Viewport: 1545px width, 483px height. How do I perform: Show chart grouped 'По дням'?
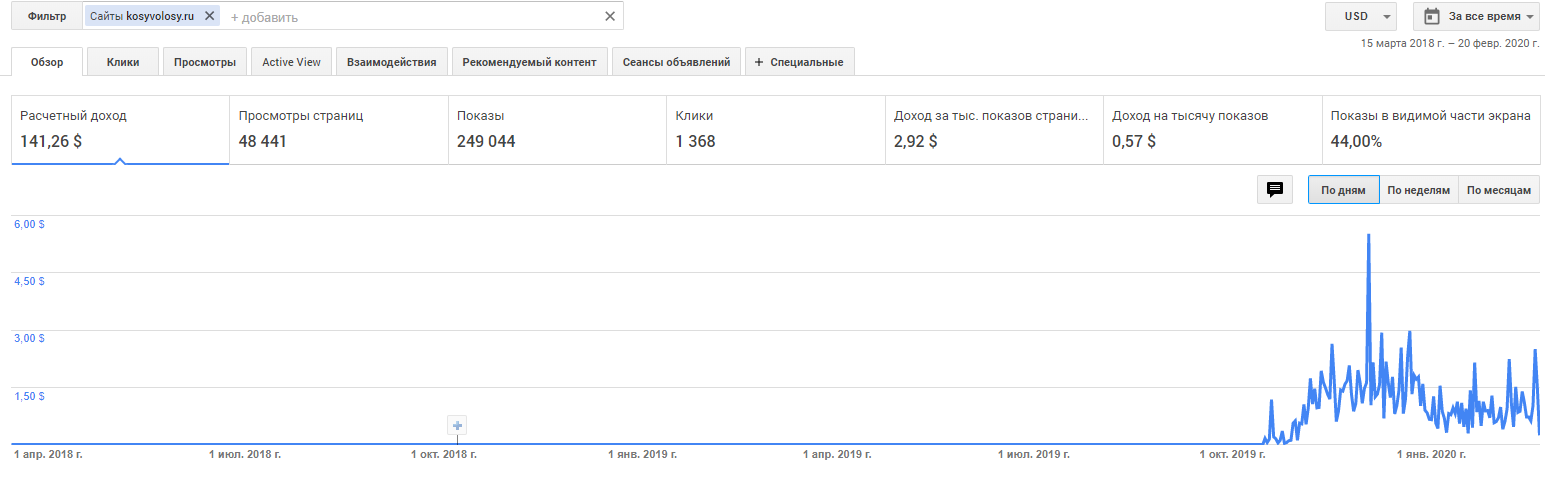click(x=1343, y=190)
